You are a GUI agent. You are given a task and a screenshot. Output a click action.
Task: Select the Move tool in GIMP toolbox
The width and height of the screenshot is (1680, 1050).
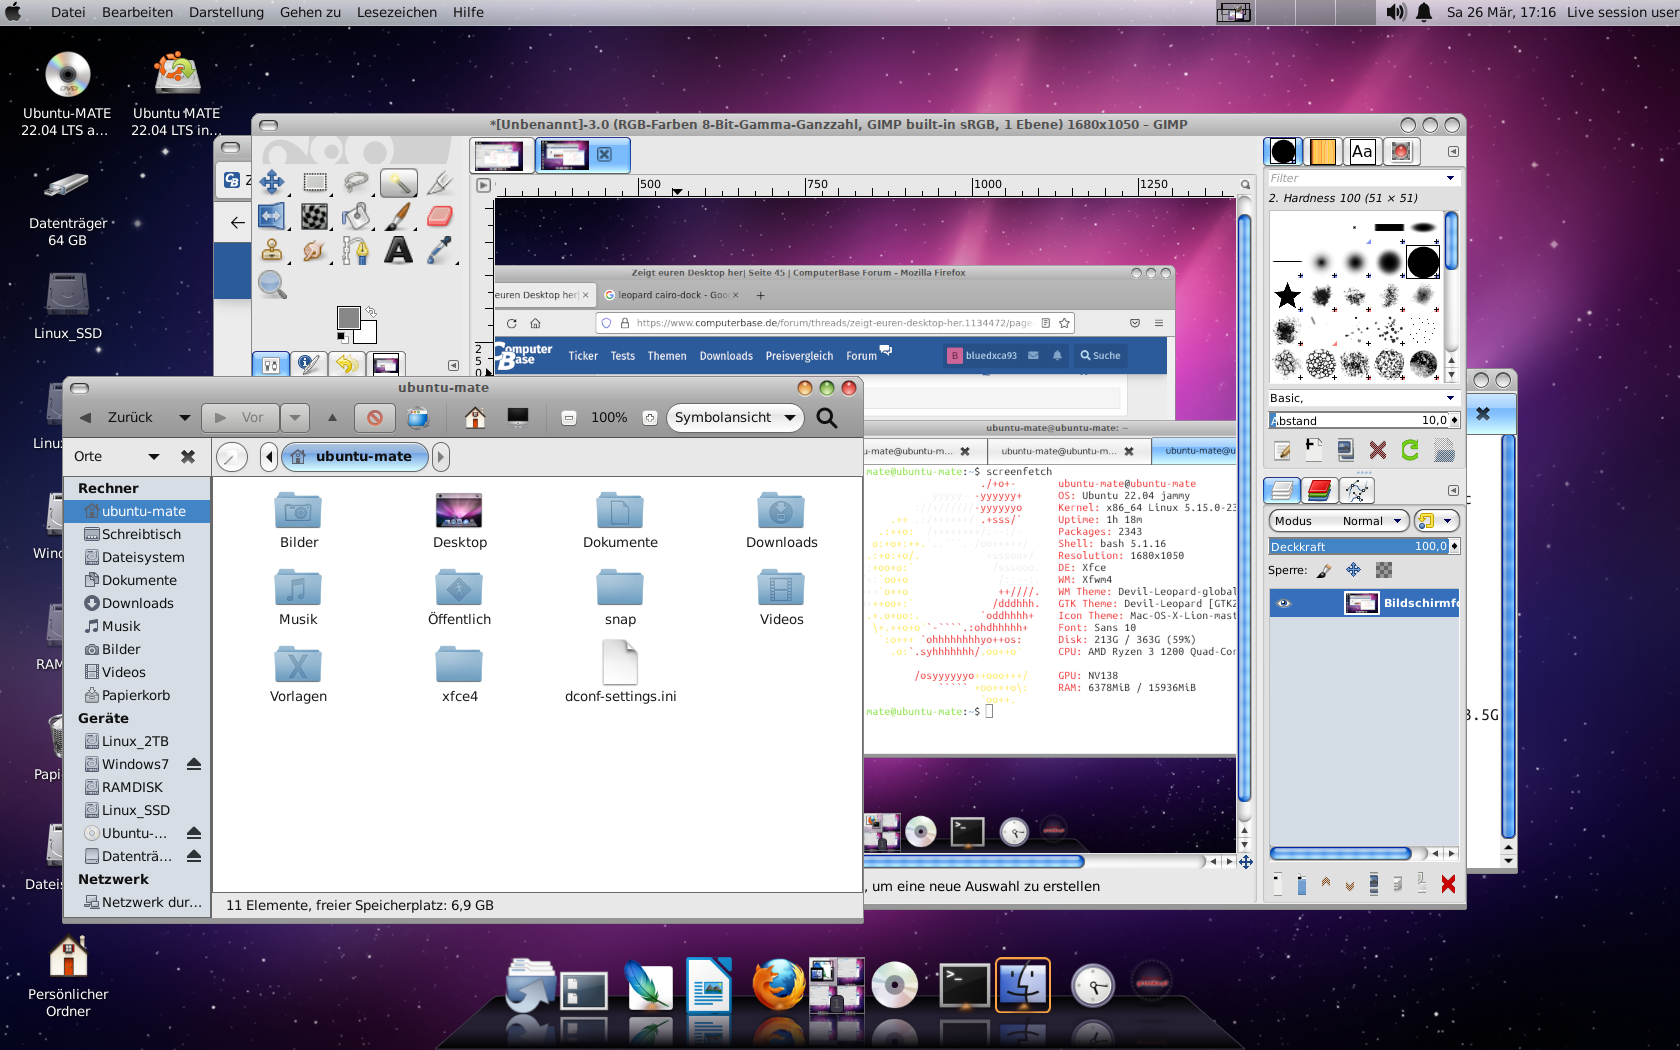coord(272,182)
